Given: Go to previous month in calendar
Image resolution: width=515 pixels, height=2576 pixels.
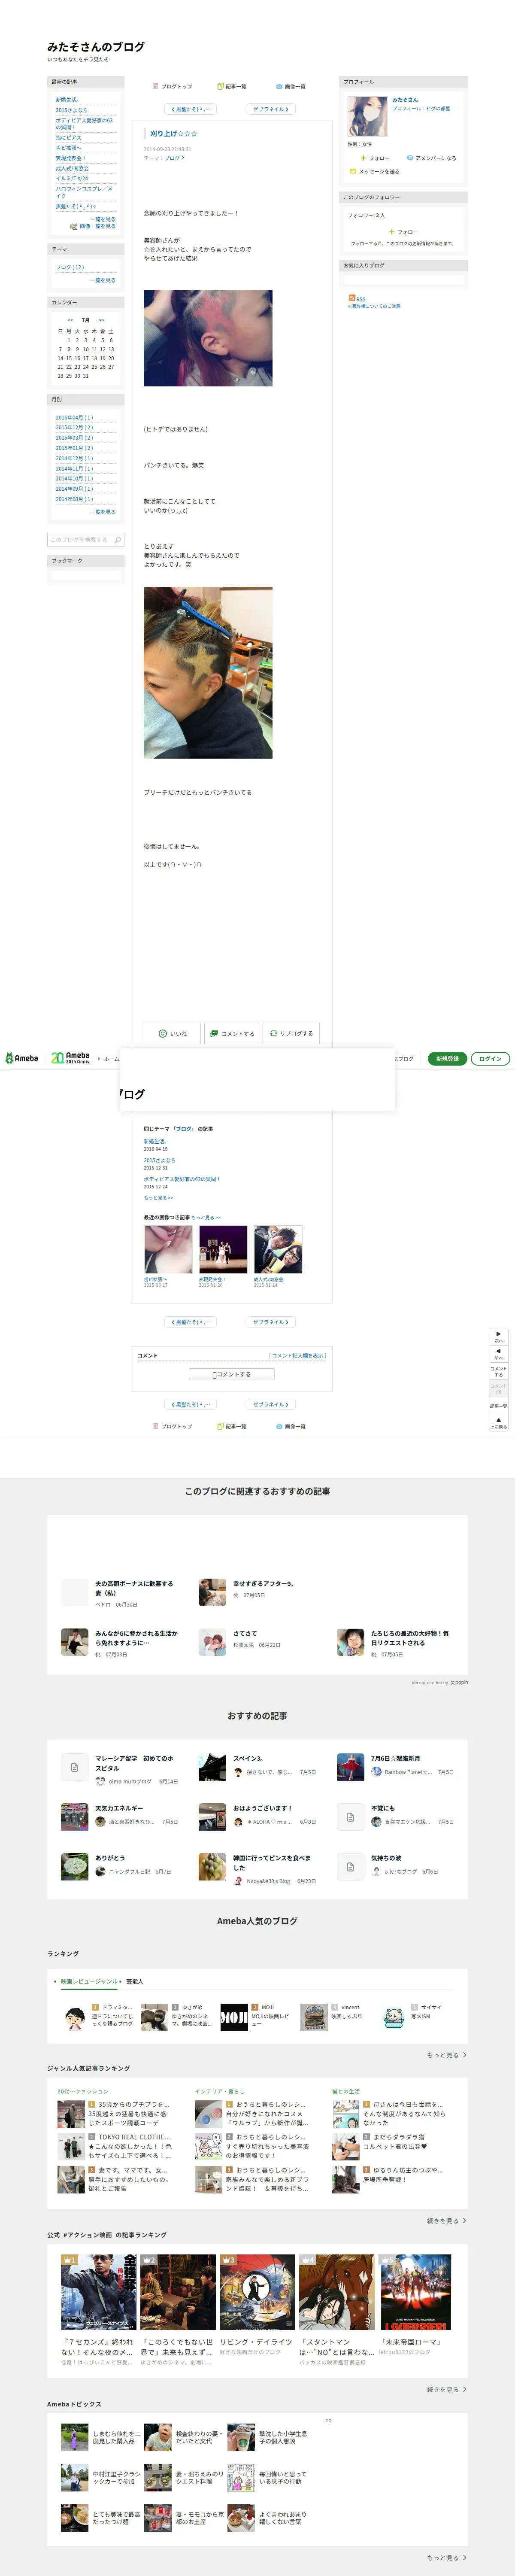Looking at the screenshot, I should click(x=70, y=320).
